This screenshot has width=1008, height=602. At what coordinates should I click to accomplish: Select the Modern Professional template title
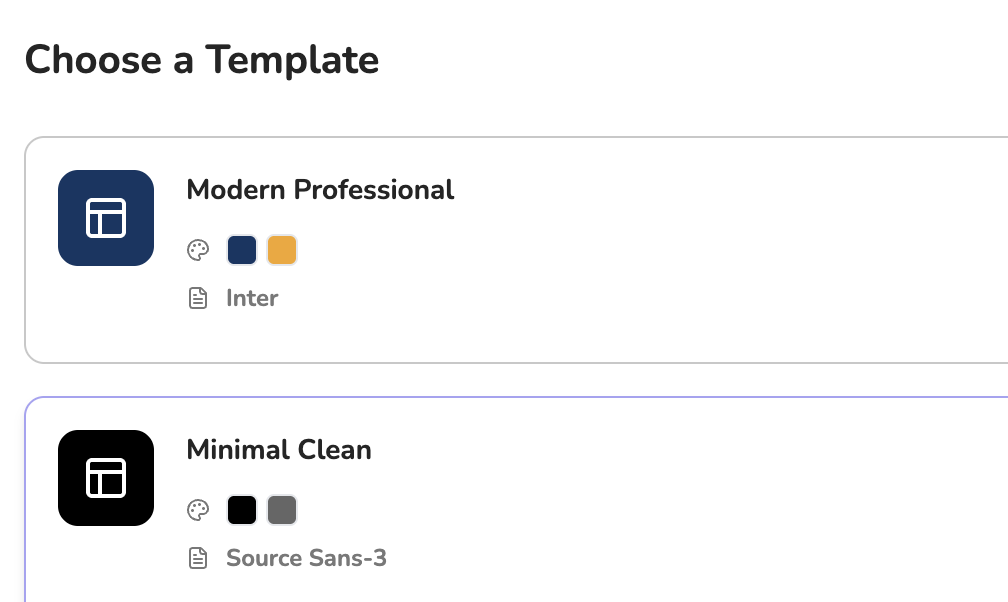(x=320, y=190)
